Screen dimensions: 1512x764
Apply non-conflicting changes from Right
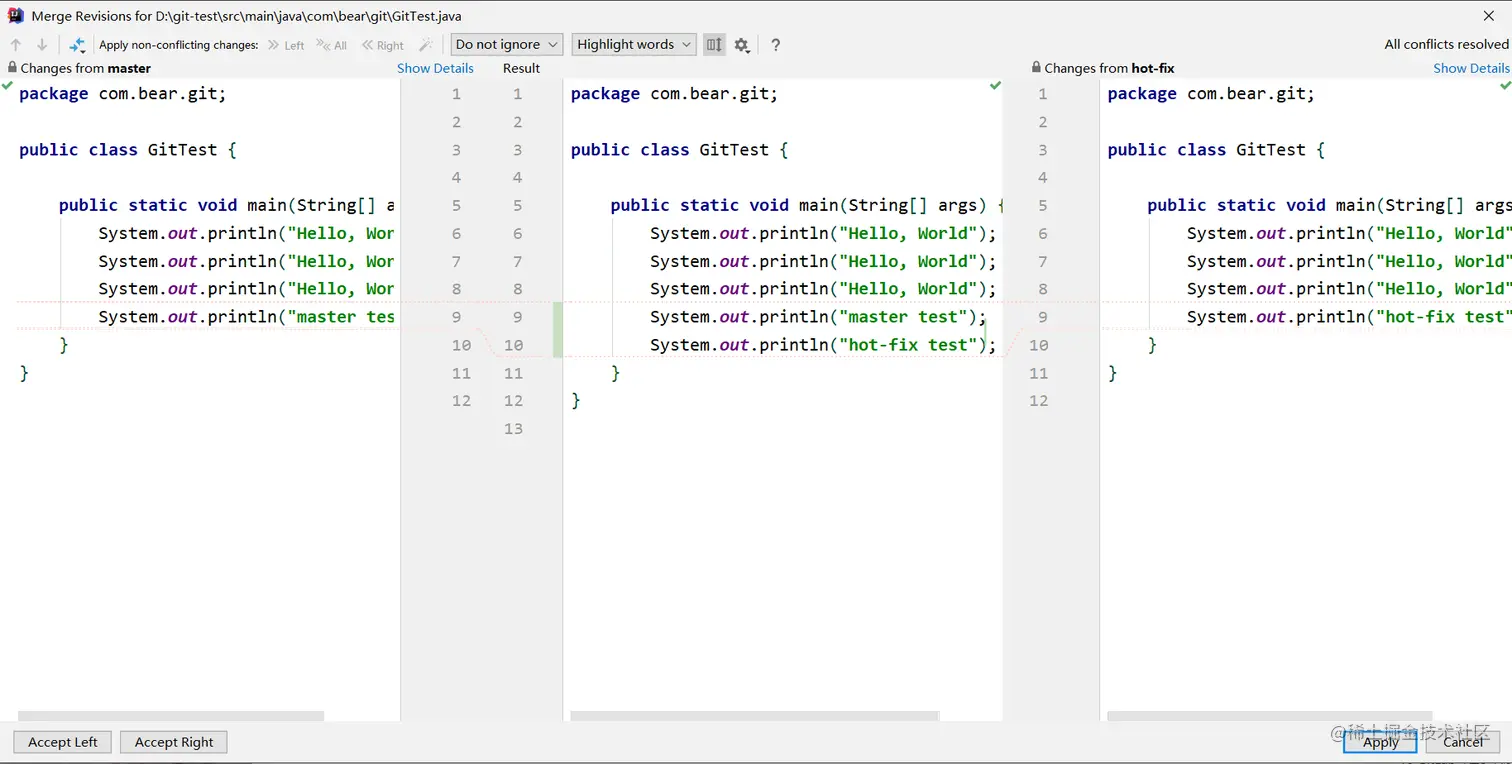(x=383, y=45)
